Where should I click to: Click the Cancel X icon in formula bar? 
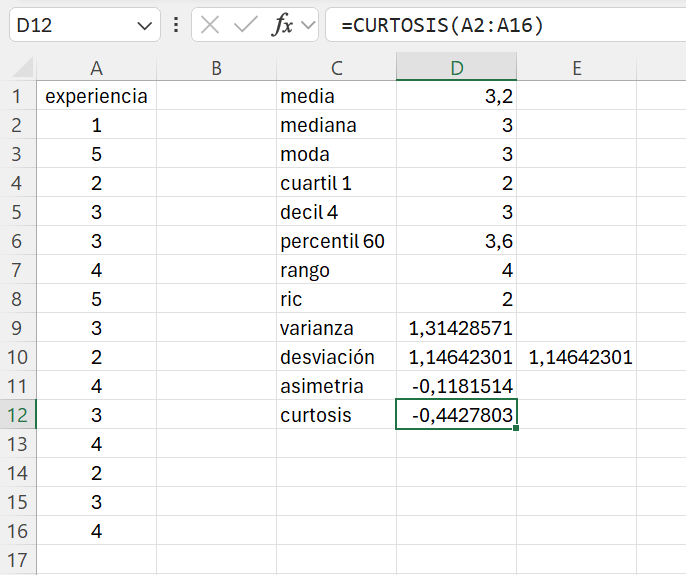[210, 25]
